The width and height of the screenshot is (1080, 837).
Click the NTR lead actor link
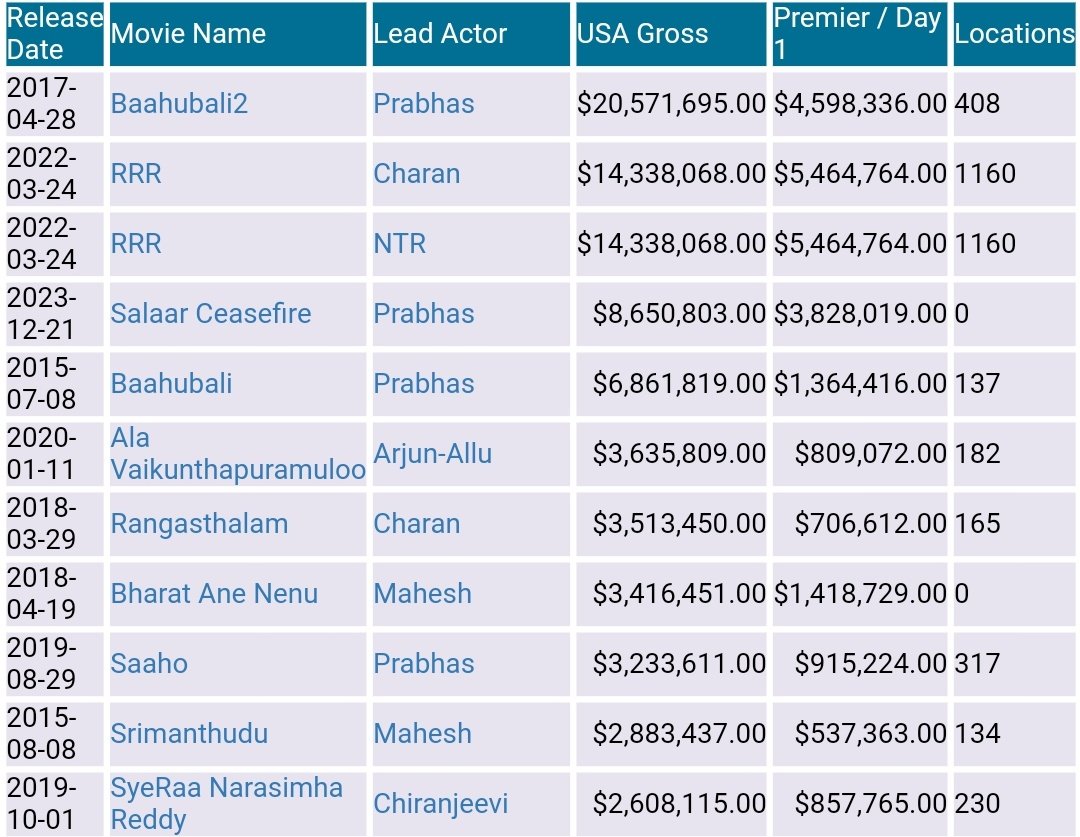tap(399, 243)
